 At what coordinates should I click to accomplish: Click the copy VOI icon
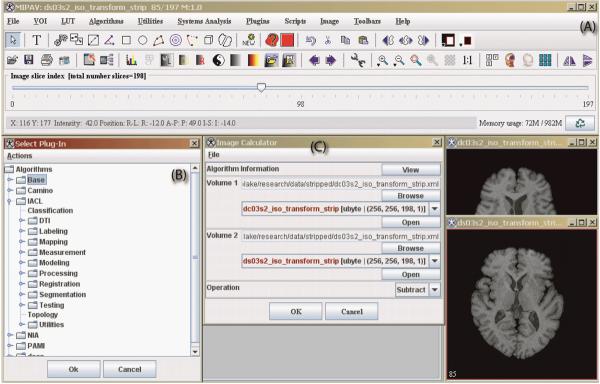tap(345, 40)
